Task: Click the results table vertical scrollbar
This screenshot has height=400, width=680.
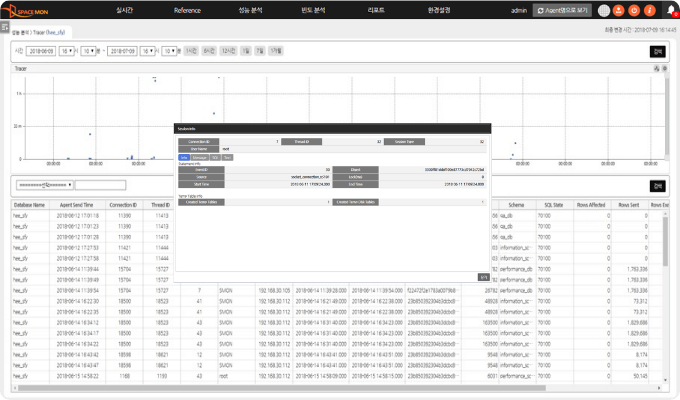Action: (665, 241)
